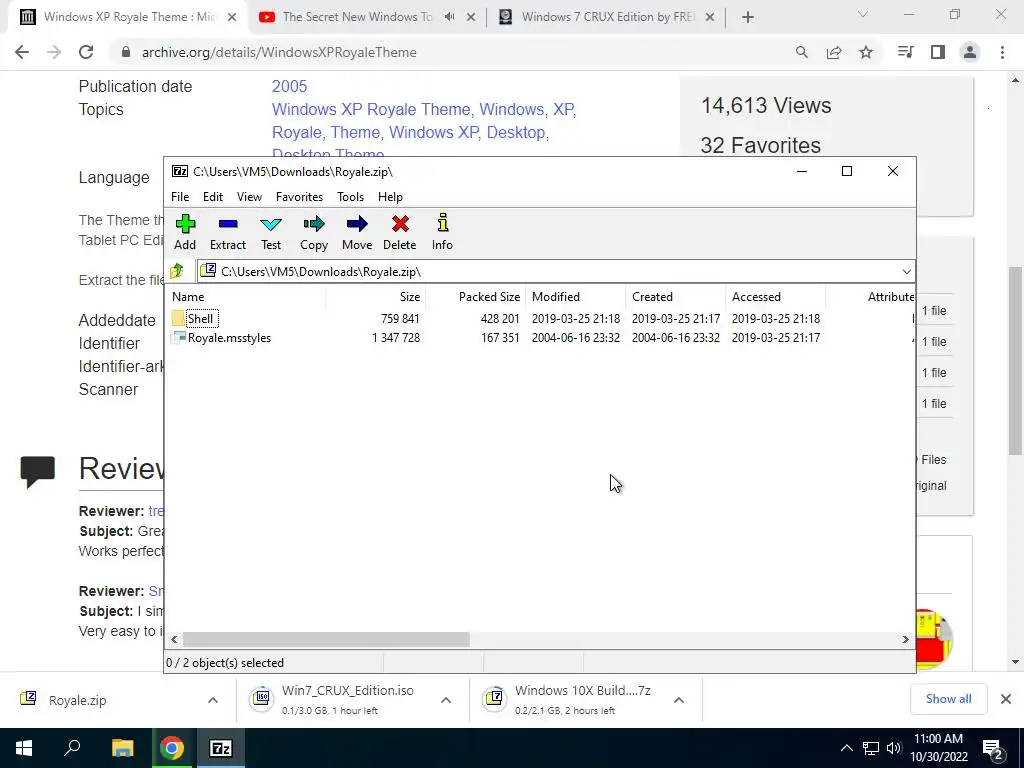Sort files by Size column

(x=376, y=296)
